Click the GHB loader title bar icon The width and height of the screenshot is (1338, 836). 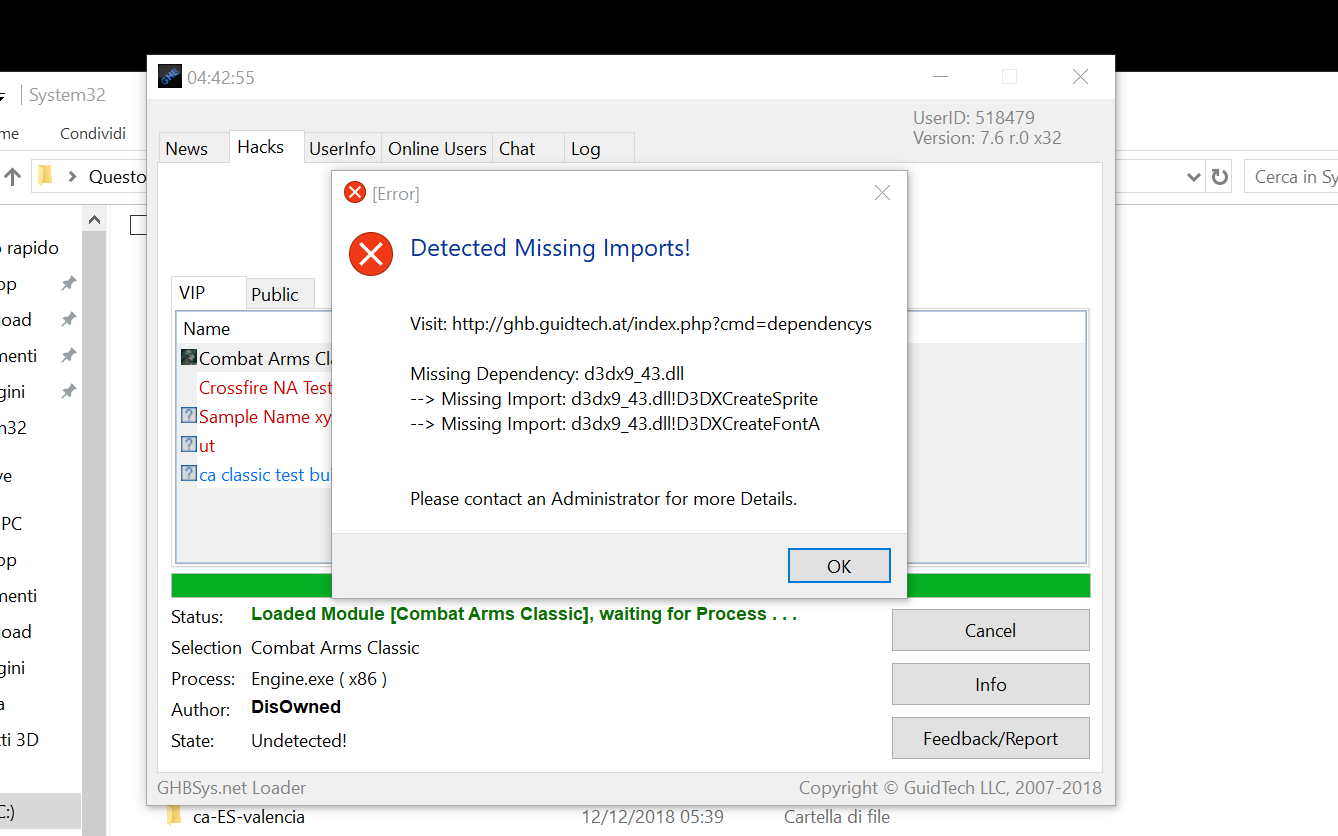pos(170,76)
